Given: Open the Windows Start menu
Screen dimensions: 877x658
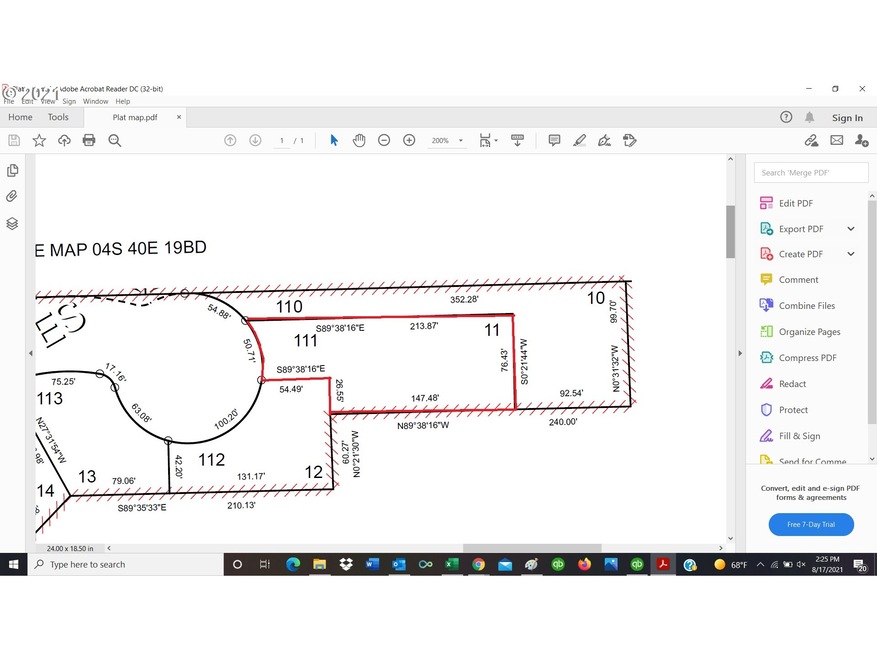Looking at the screenshot, I should (x=13, y=565).
